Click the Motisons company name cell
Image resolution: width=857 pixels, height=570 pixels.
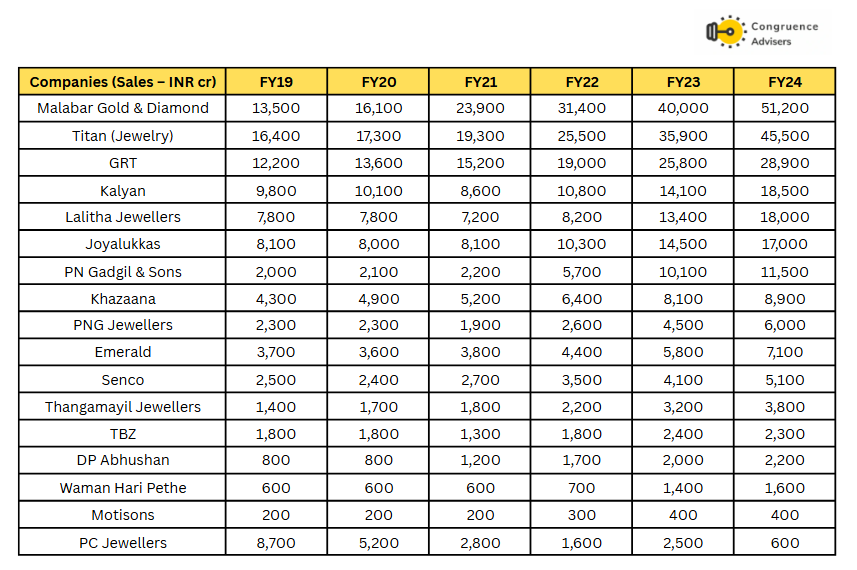coord(122,515)
